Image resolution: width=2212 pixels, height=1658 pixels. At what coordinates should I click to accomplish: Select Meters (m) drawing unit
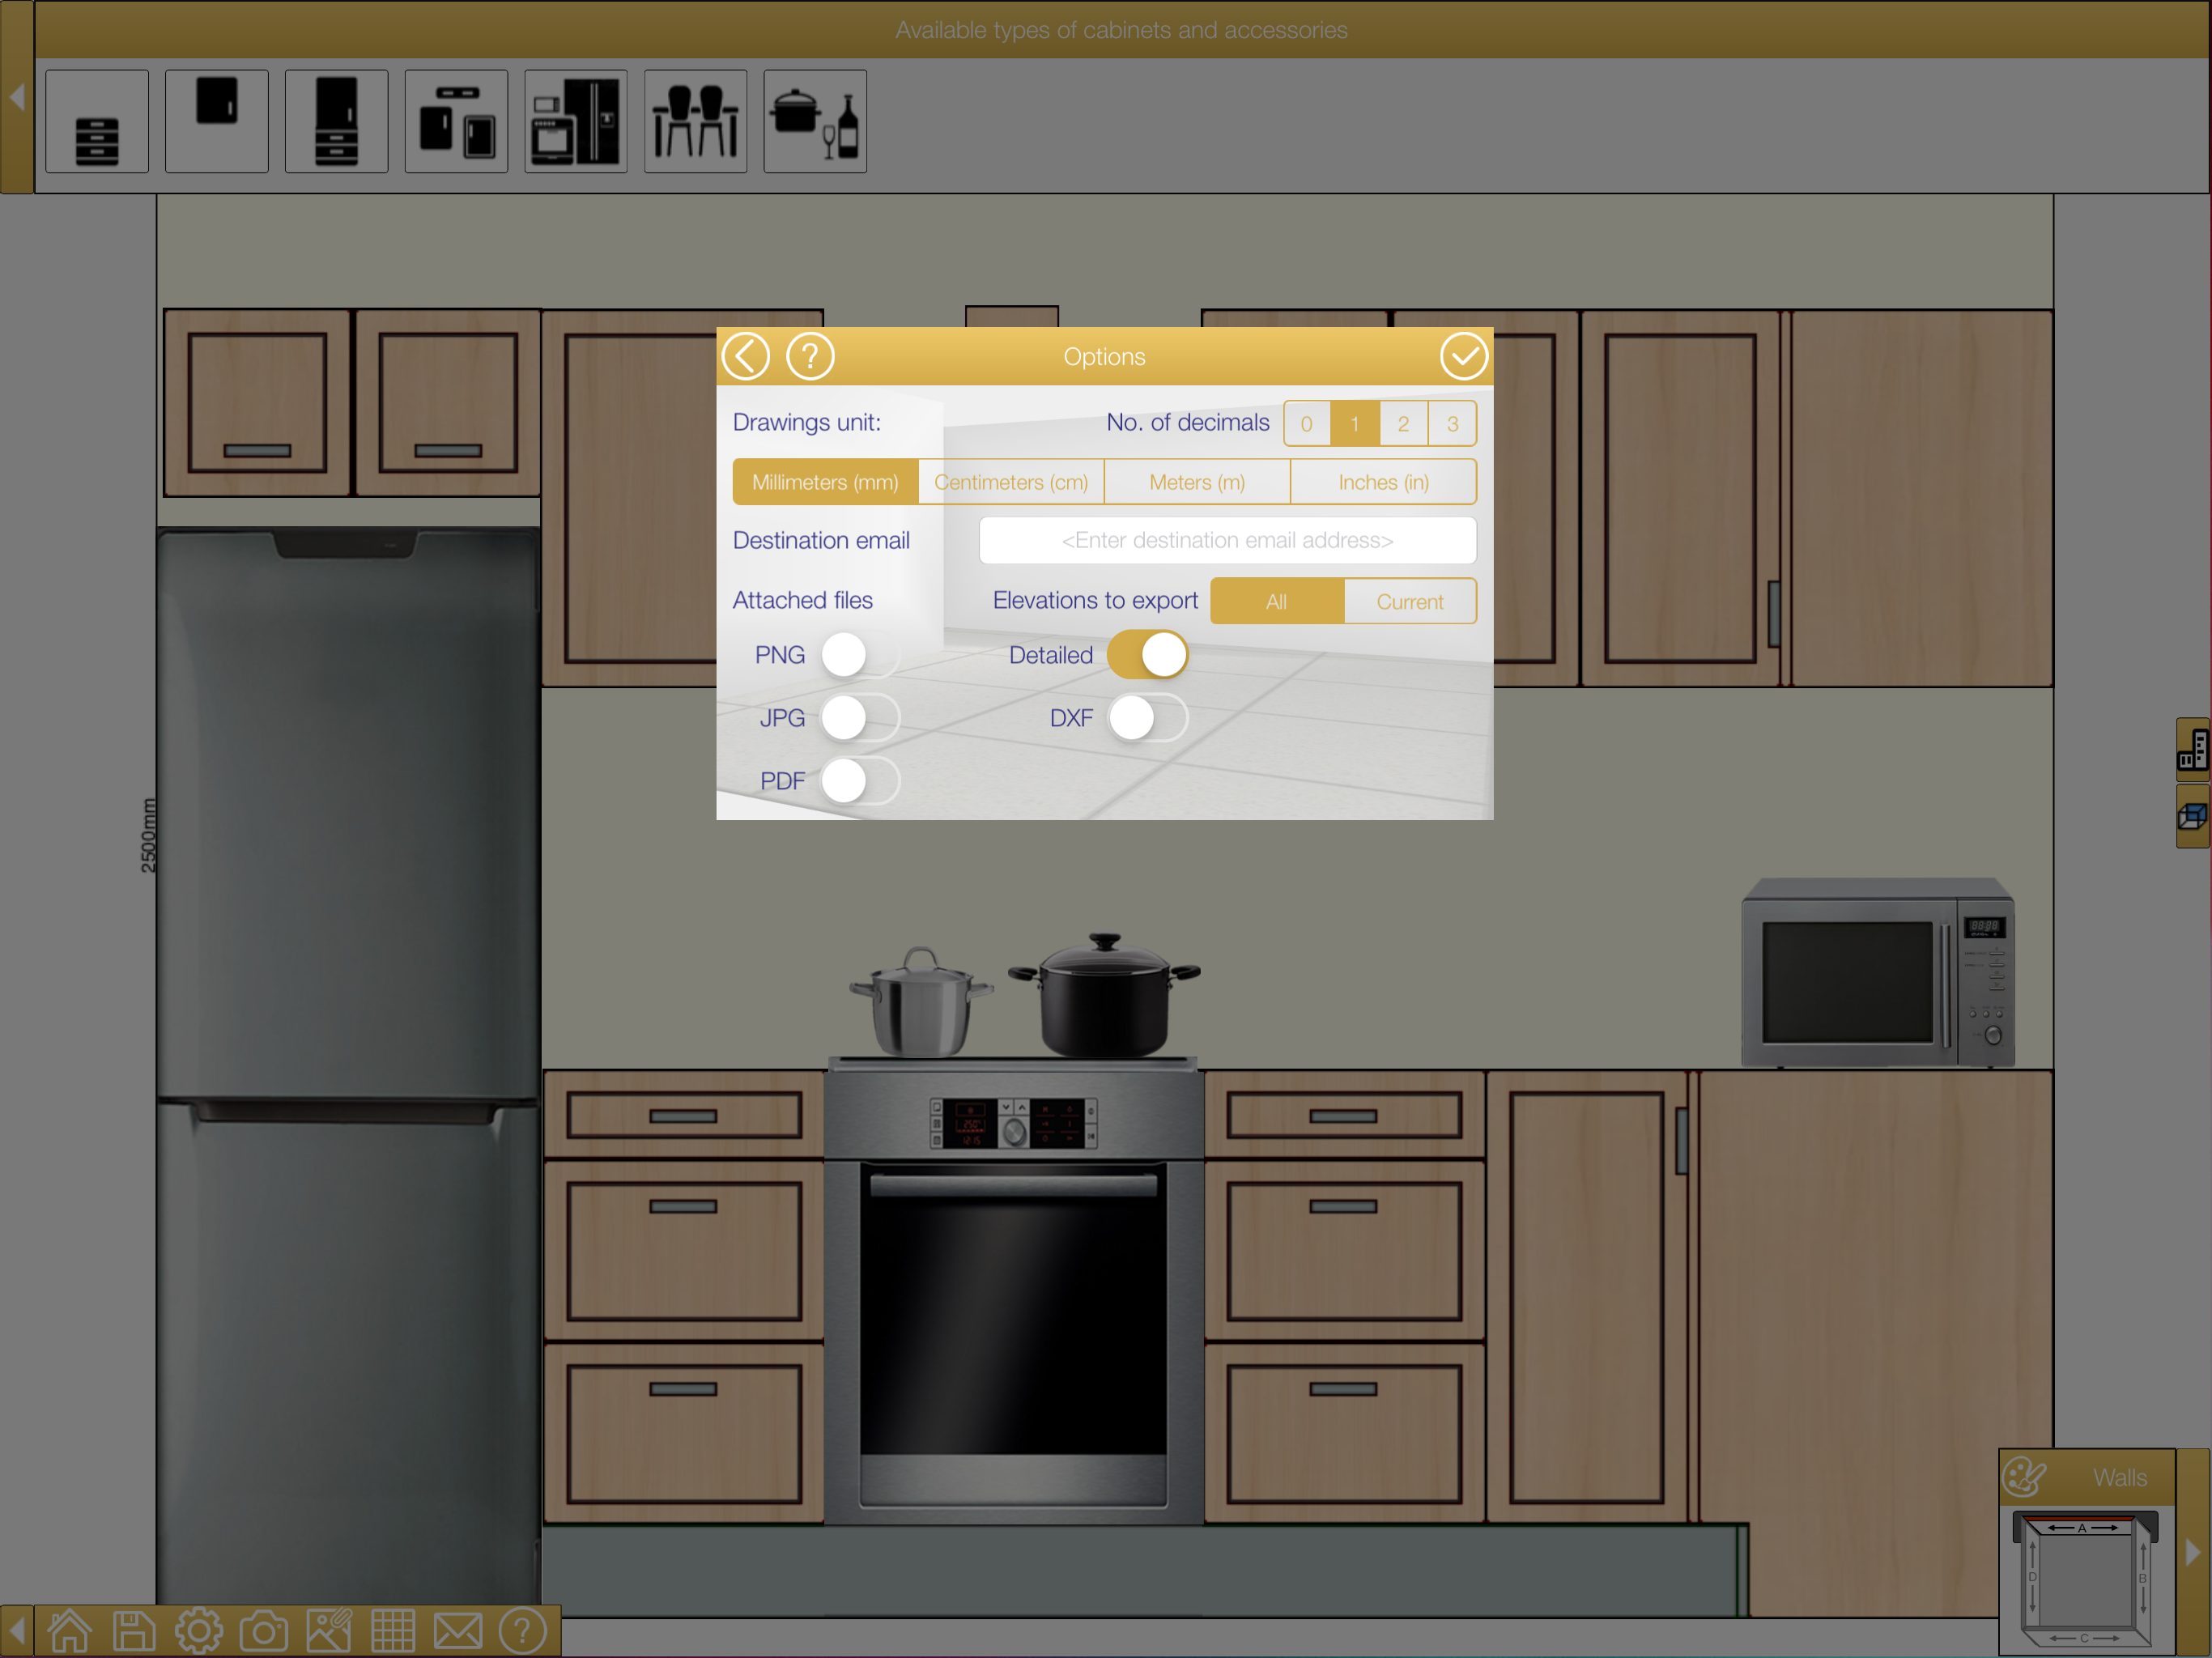1197,482
